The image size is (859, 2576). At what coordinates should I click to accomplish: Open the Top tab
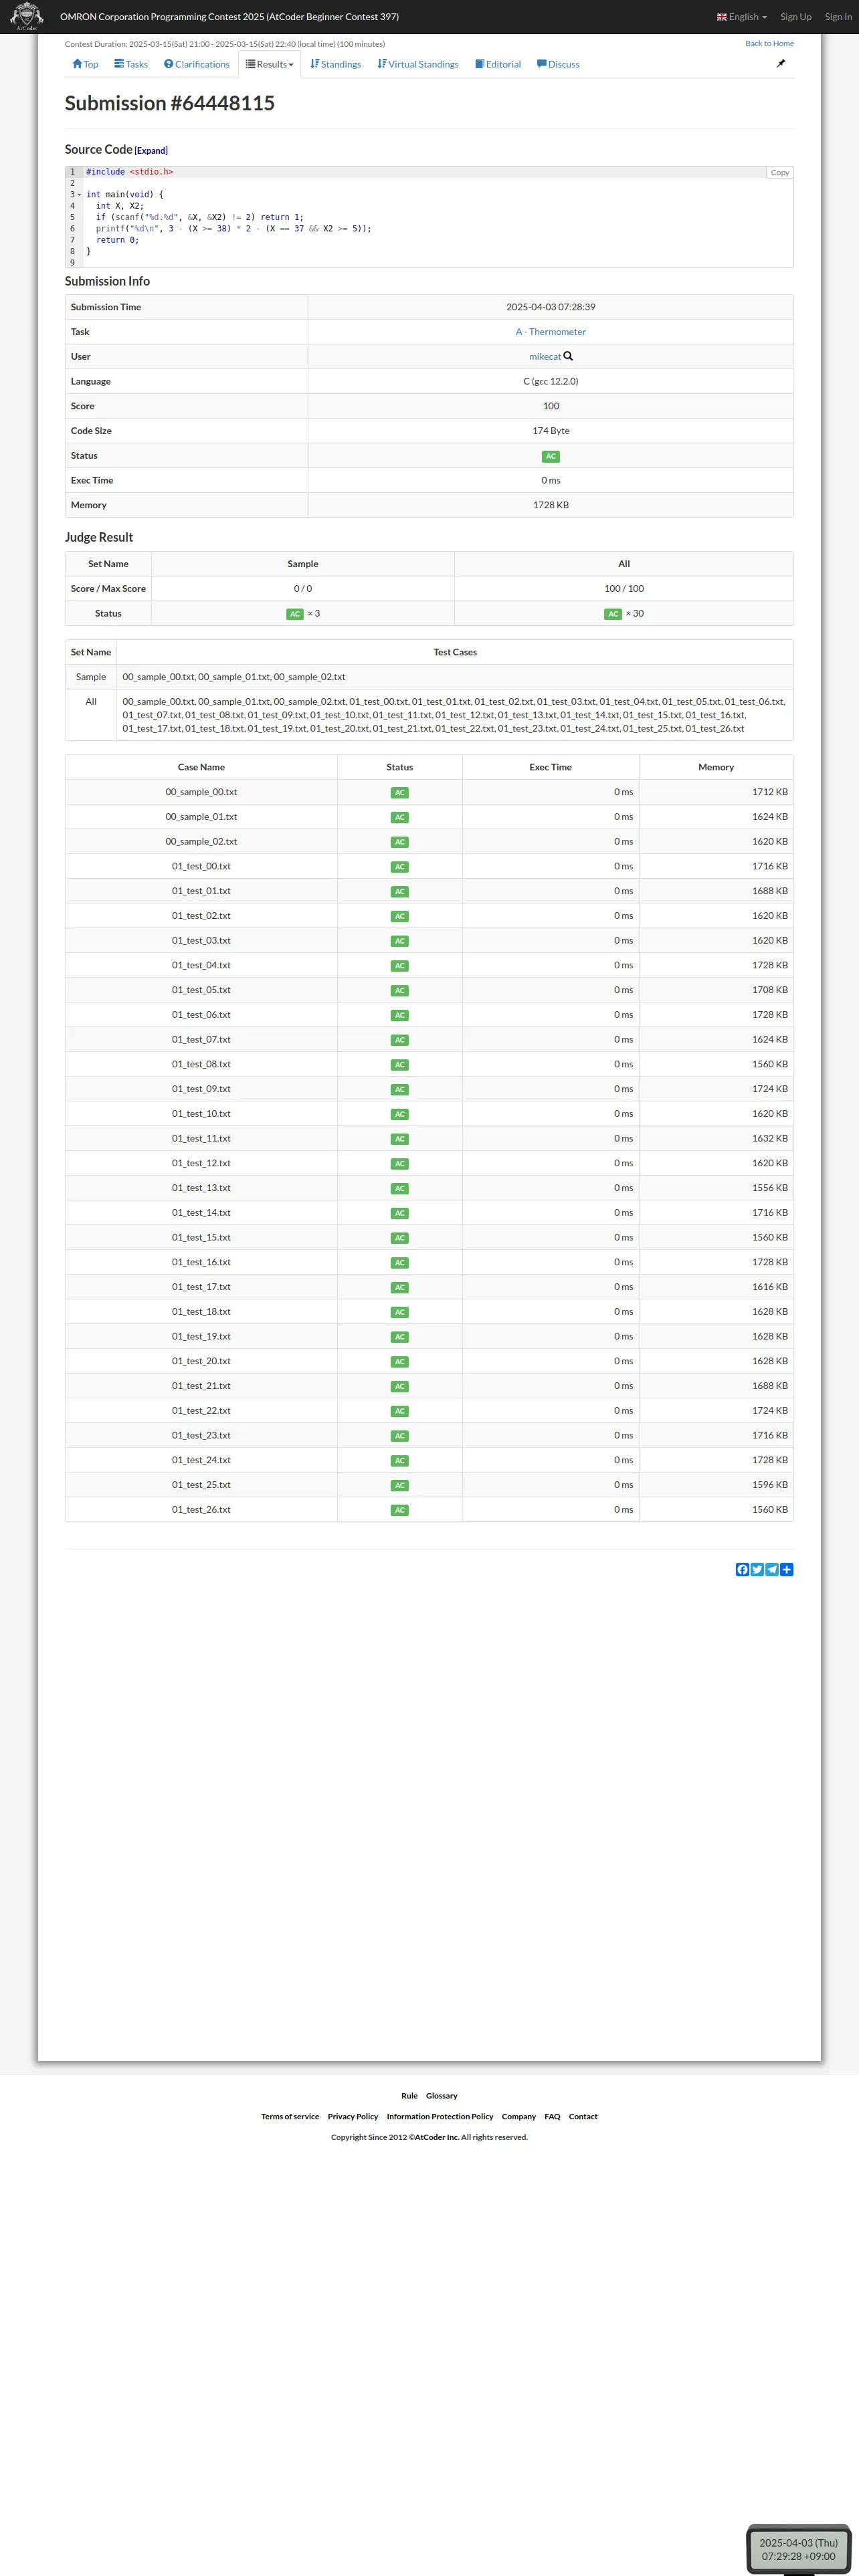85,64
